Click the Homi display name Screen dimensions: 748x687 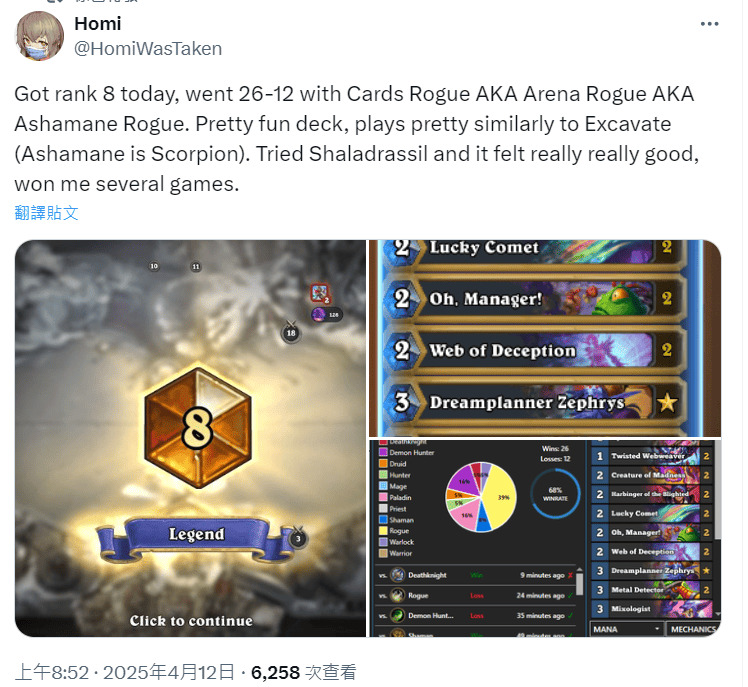click(98, 23)
